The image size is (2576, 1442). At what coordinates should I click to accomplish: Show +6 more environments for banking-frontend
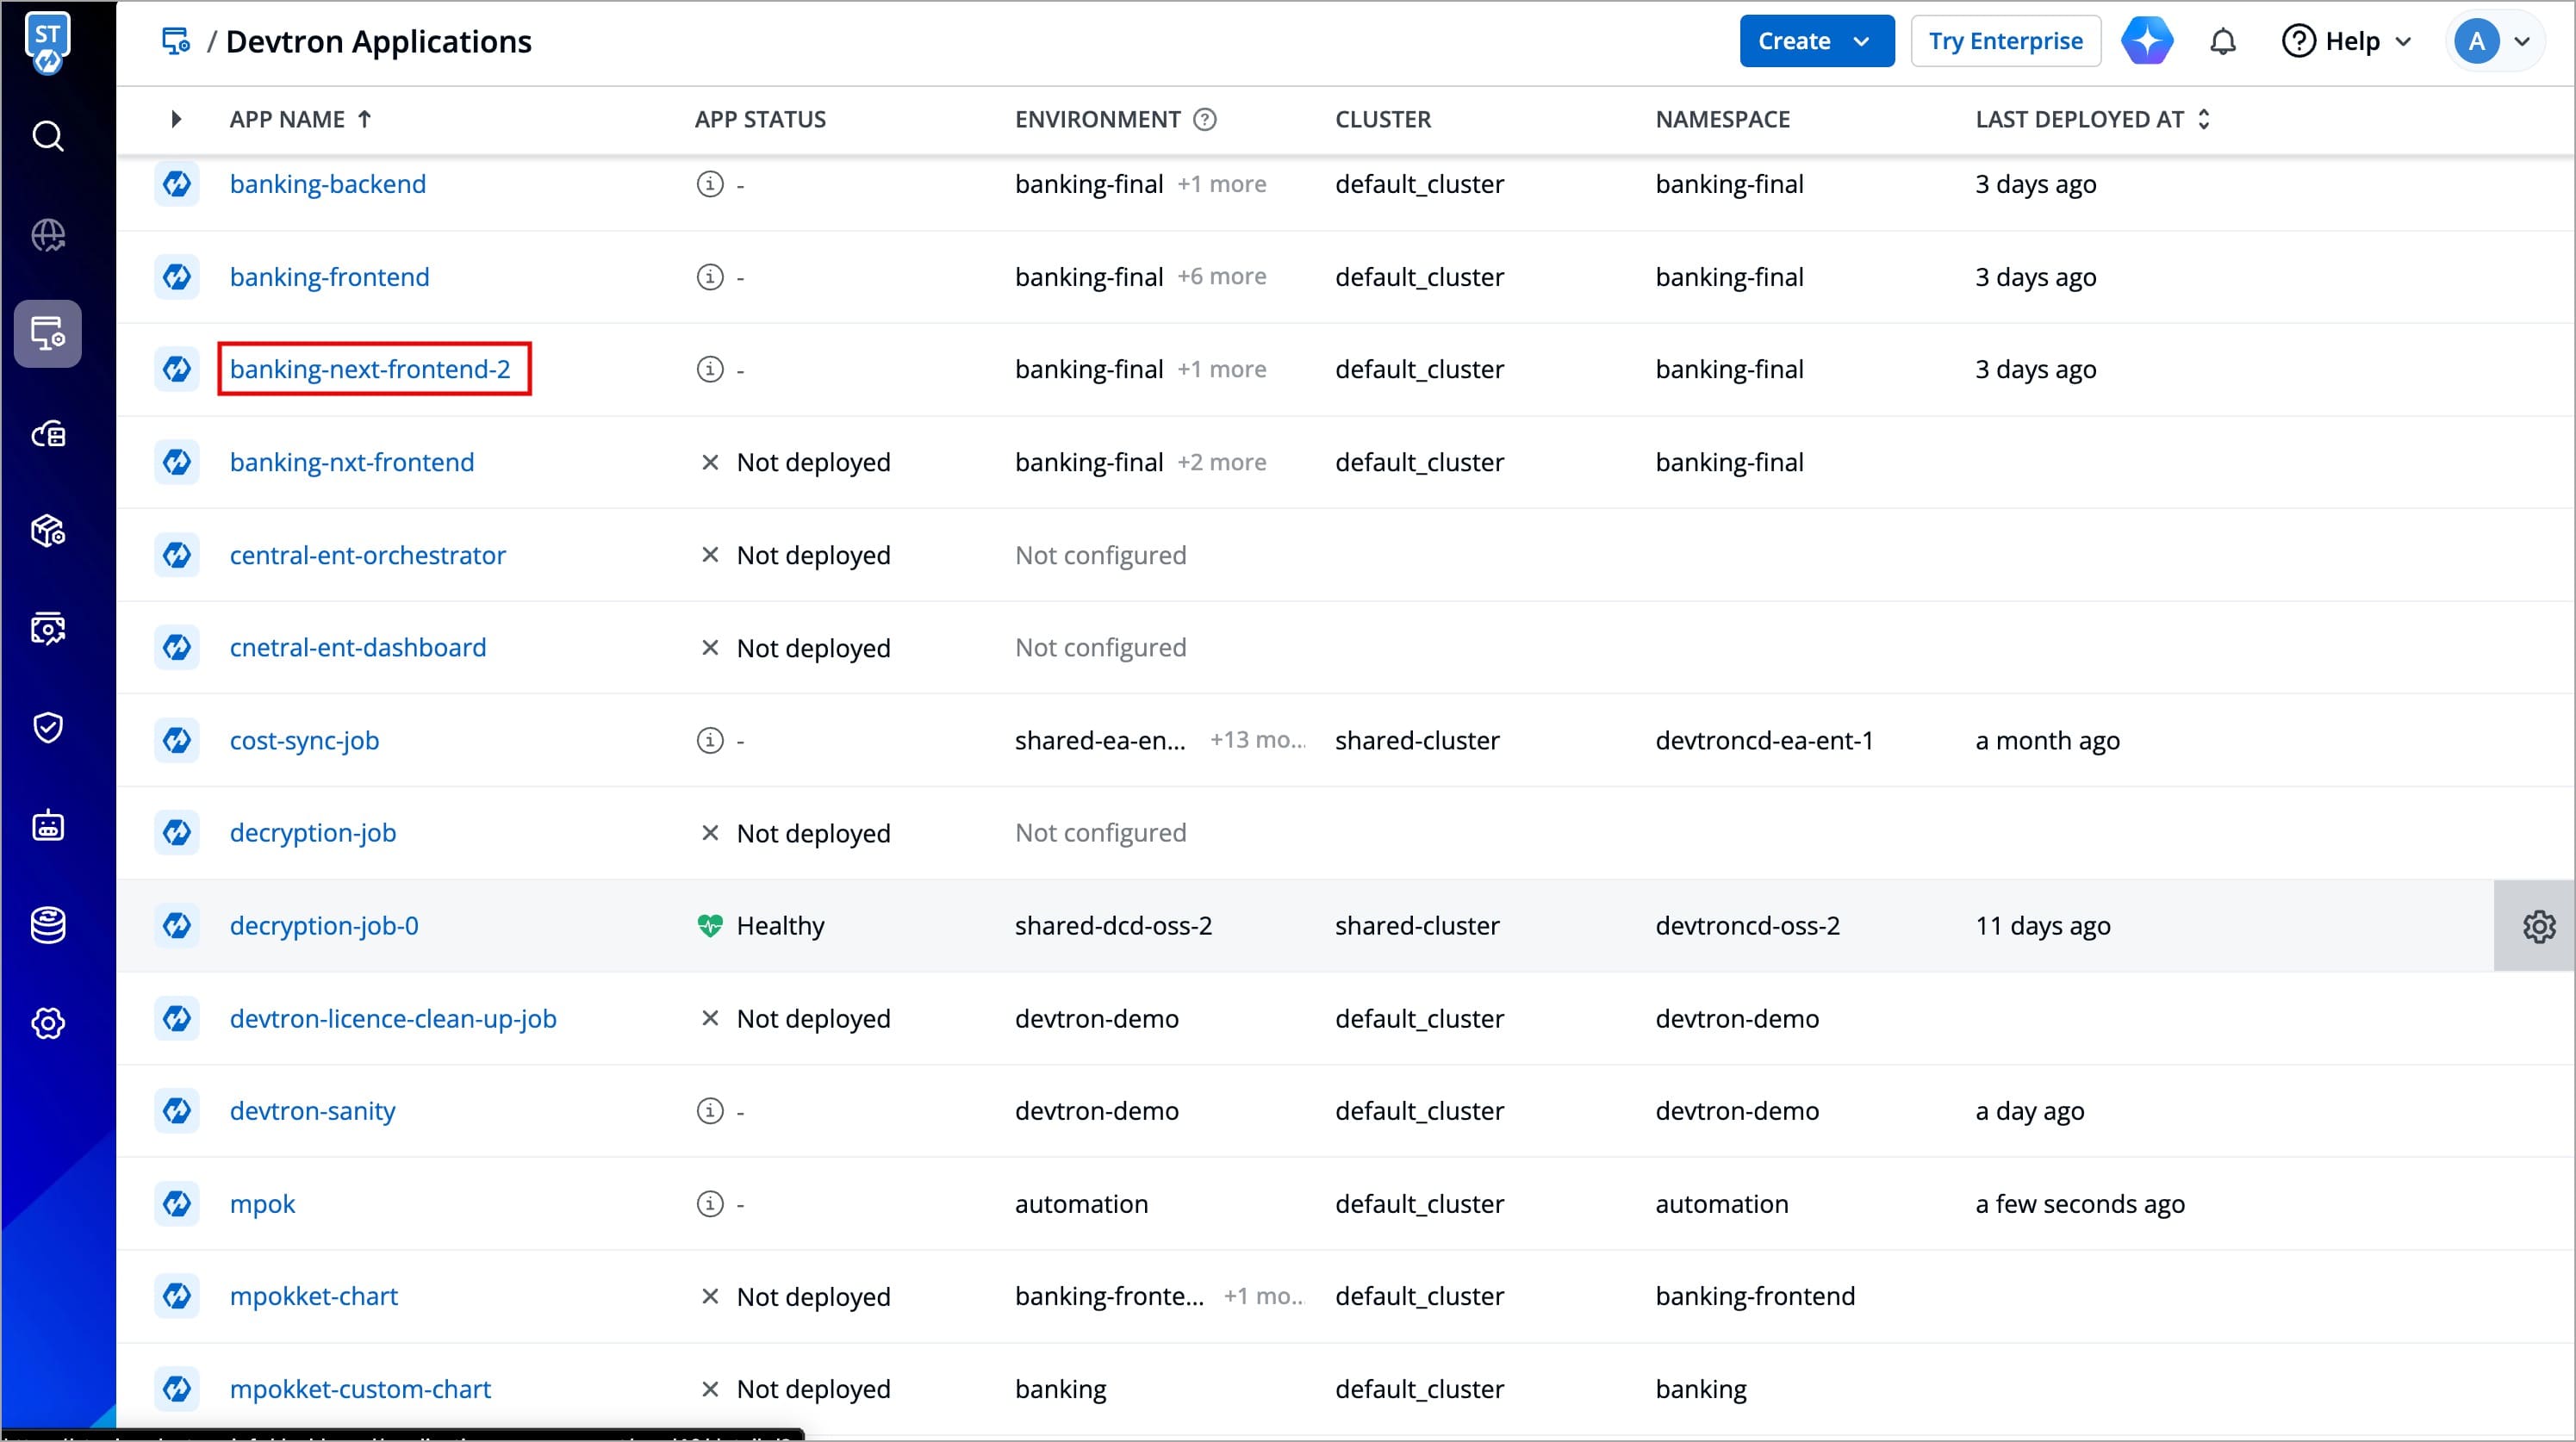(x=1221, y=277)
